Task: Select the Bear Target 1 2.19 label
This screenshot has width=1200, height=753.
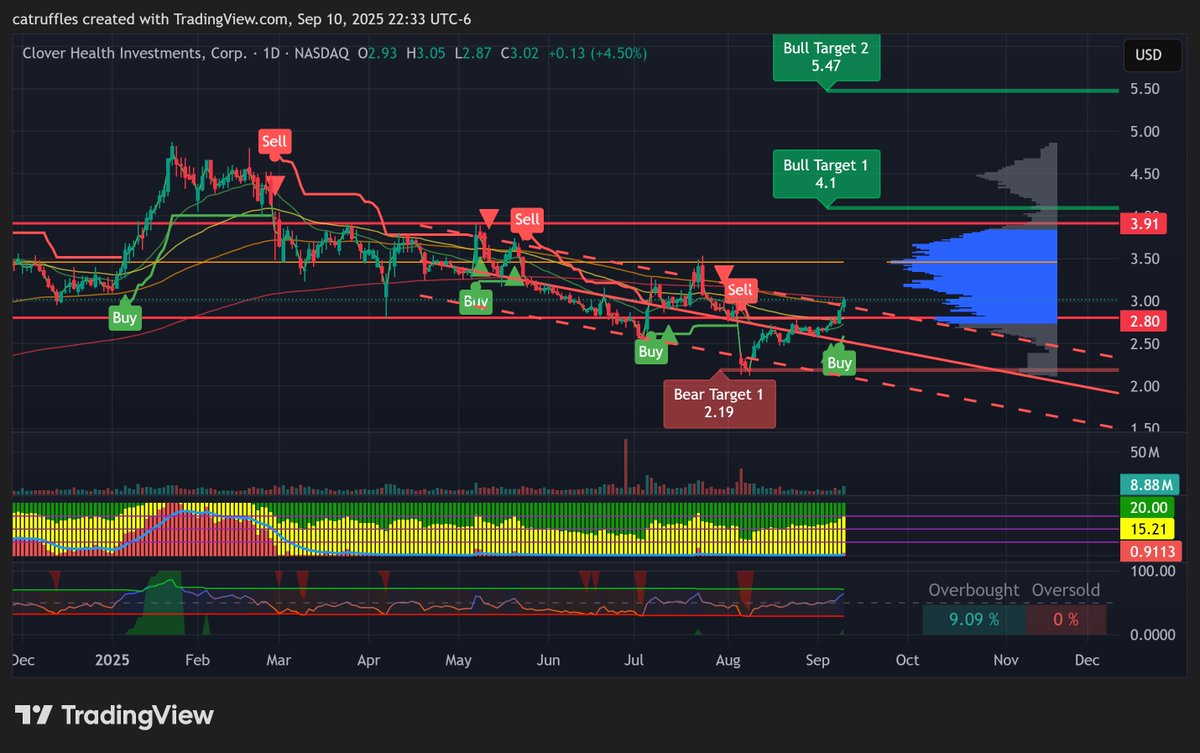Action: pyautogui.click(x=718, y=403)
